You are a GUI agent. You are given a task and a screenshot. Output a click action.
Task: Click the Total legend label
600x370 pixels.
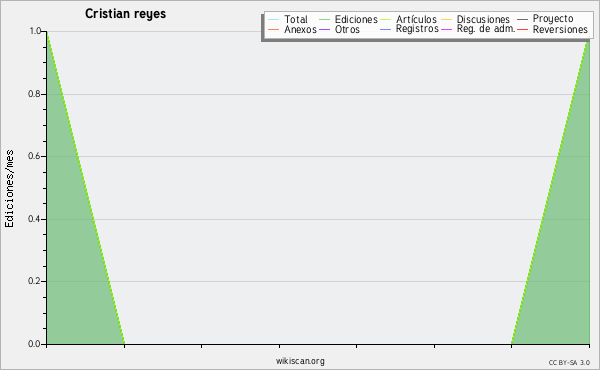pos(296,19)
